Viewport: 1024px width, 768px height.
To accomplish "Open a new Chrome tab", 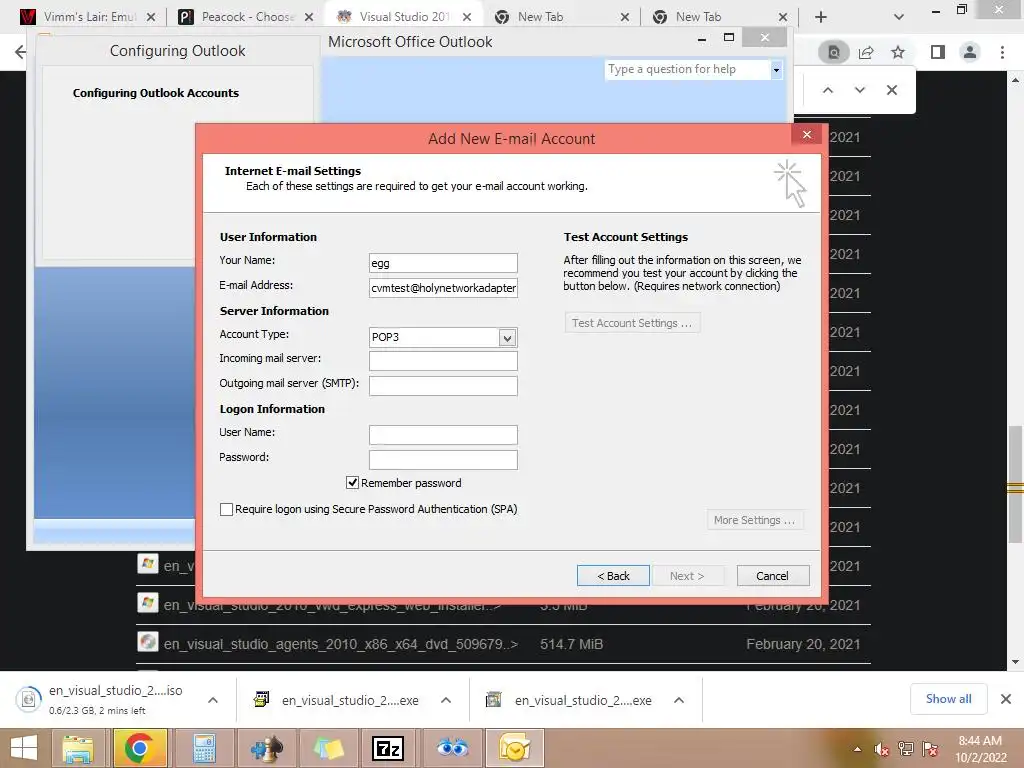I will coord(821,17).
